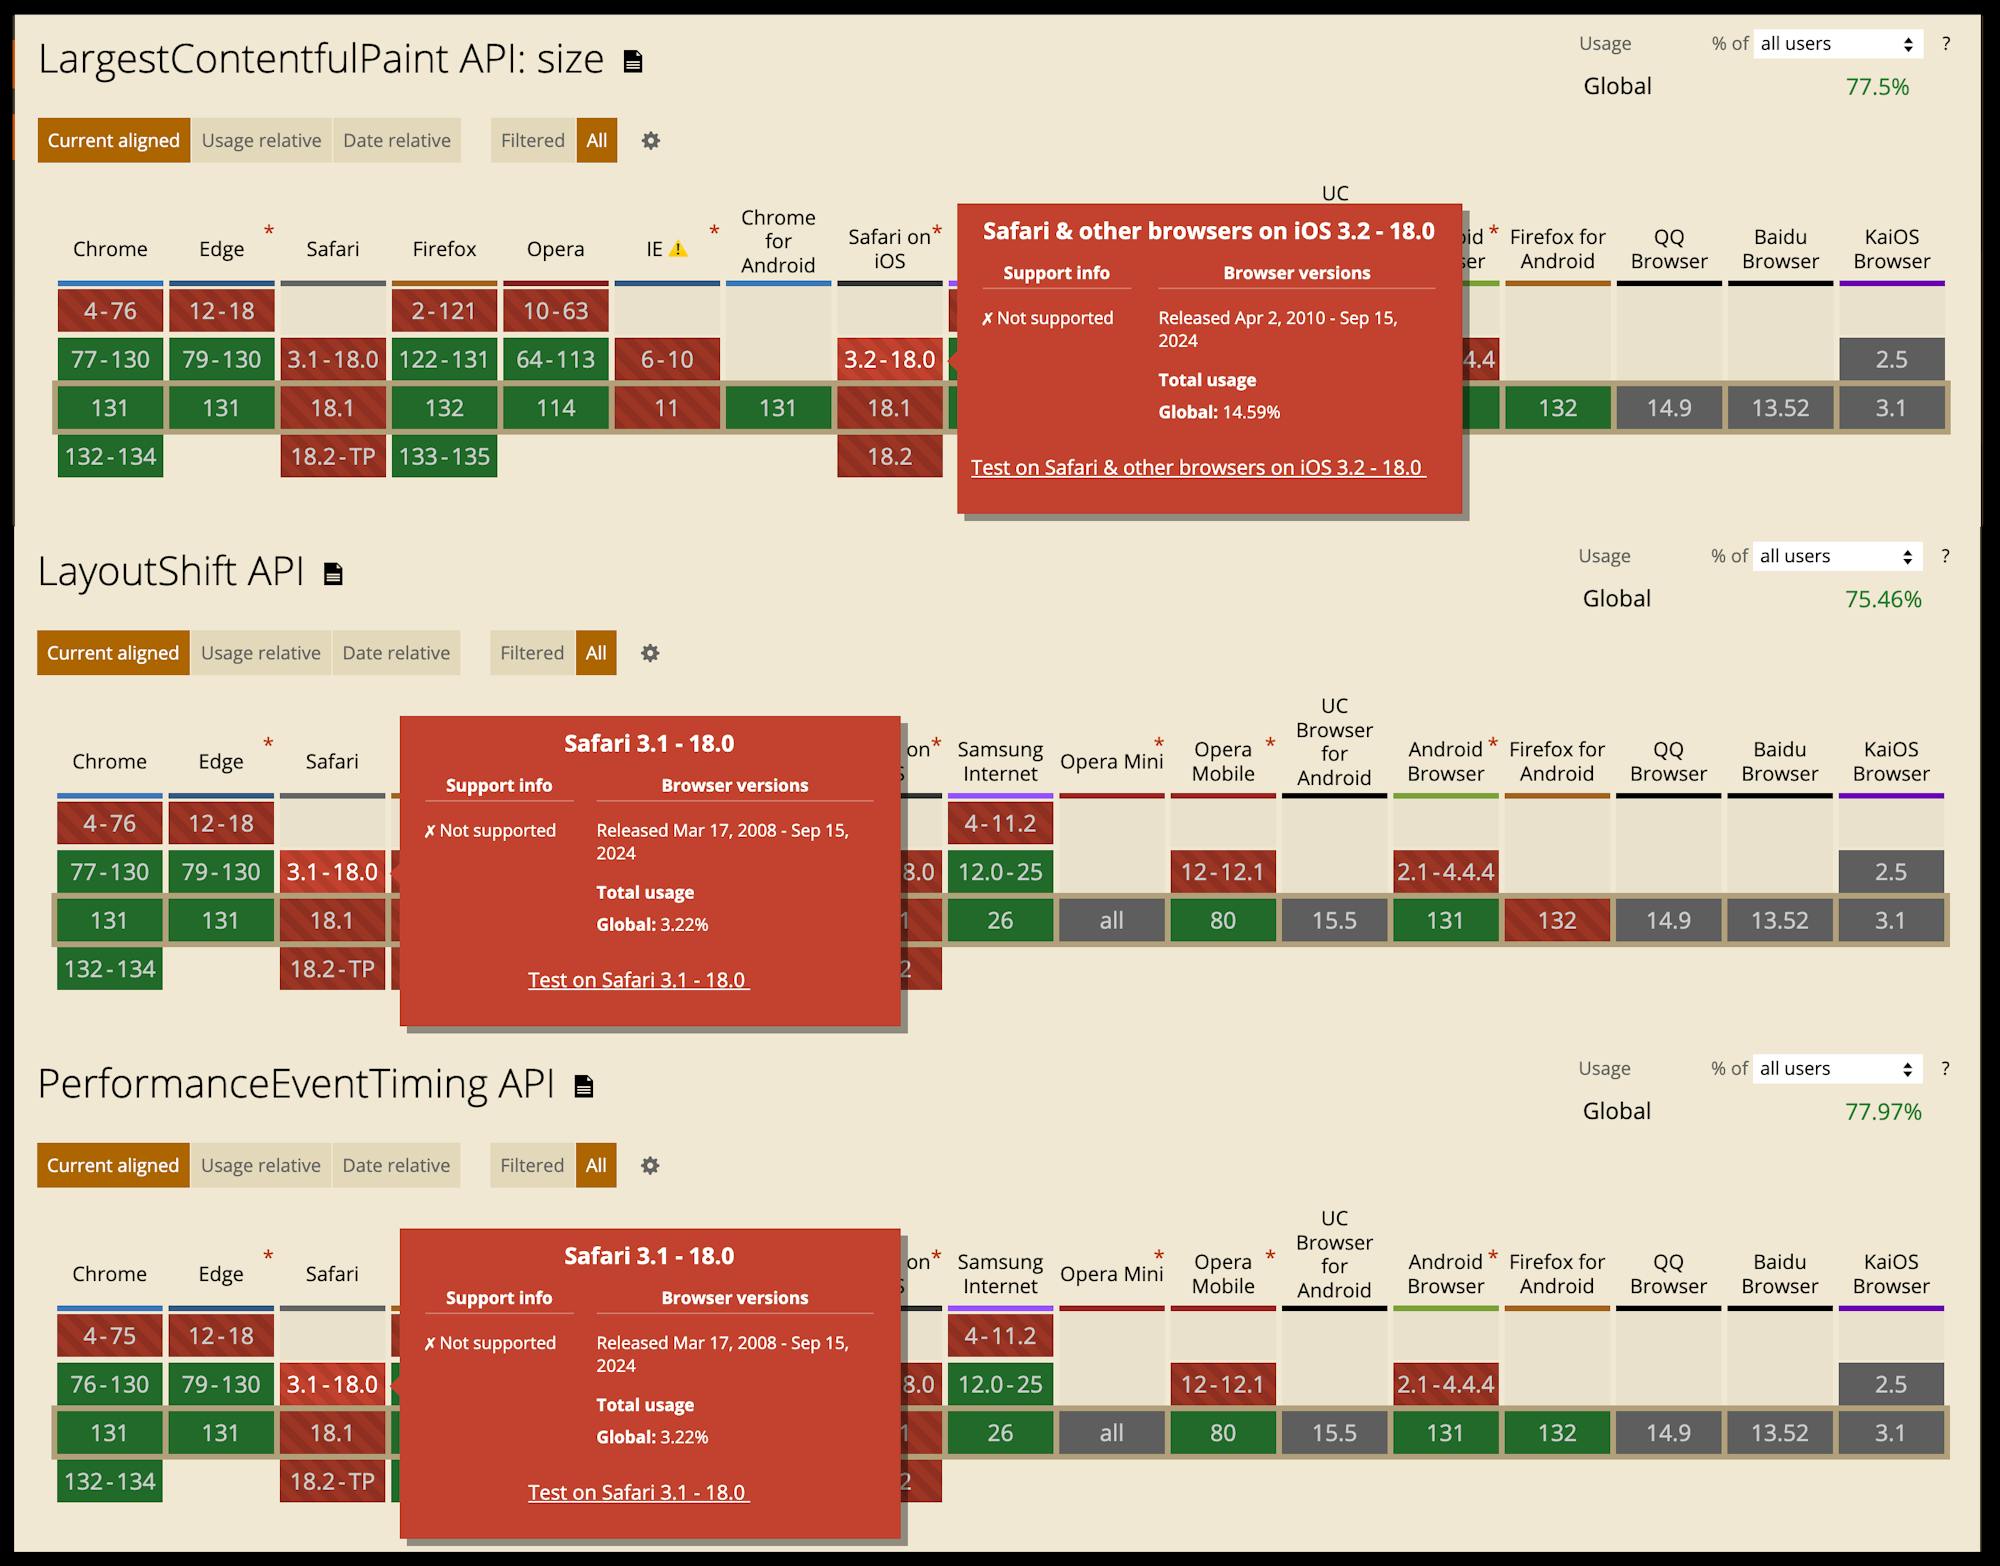Switch PerformanceEventTiming view to Usage relative
2000x1566 pixels.
pyautogui.click(x=261, y=1165)
